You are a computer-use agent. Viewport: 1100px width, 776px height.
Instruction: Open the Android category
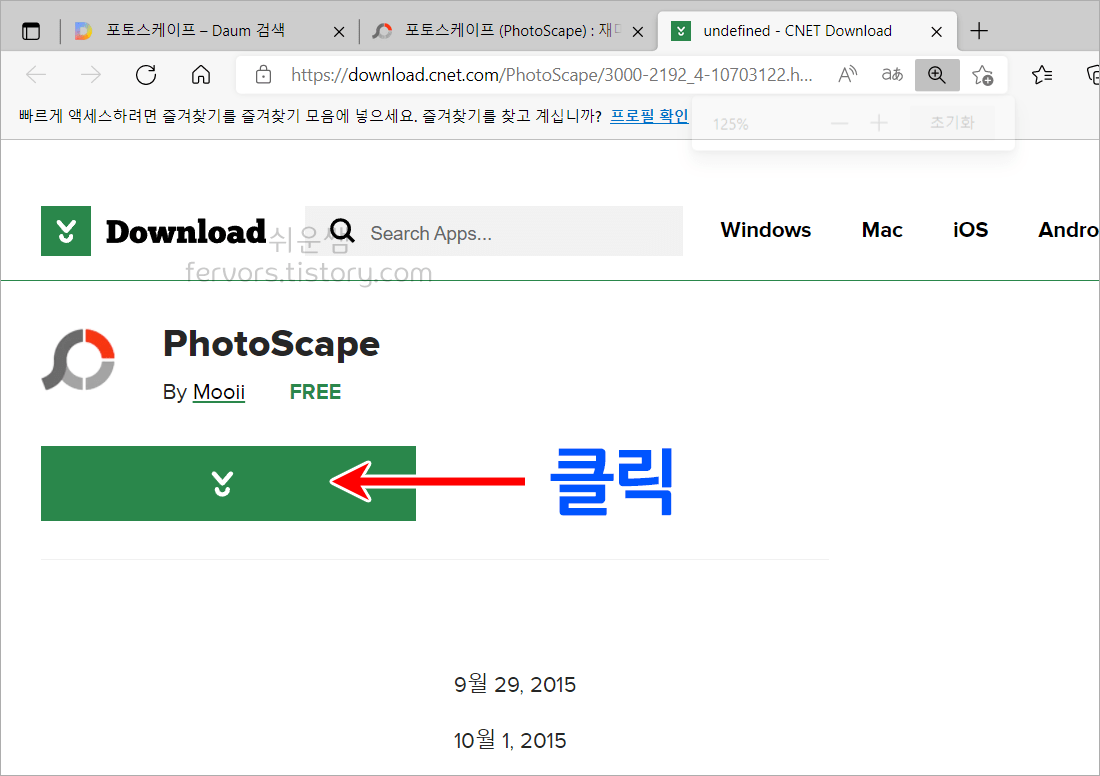[x=1068, y=230]
